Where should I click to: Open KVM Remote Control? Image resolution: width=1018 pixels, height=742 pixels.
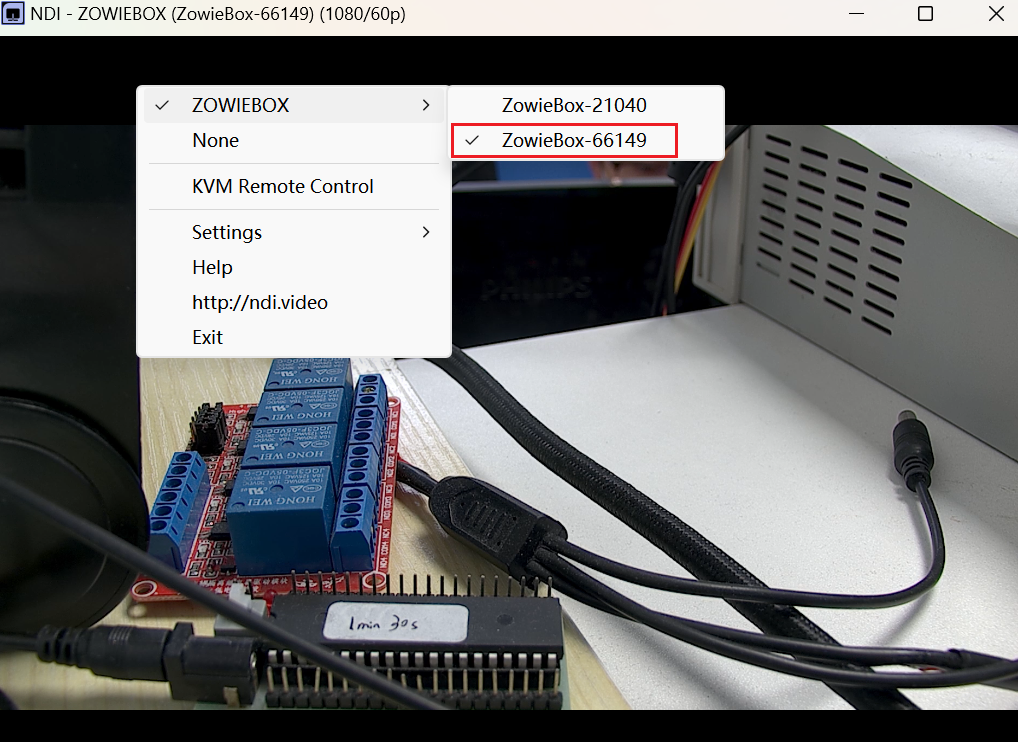click(x=282, y=186)
